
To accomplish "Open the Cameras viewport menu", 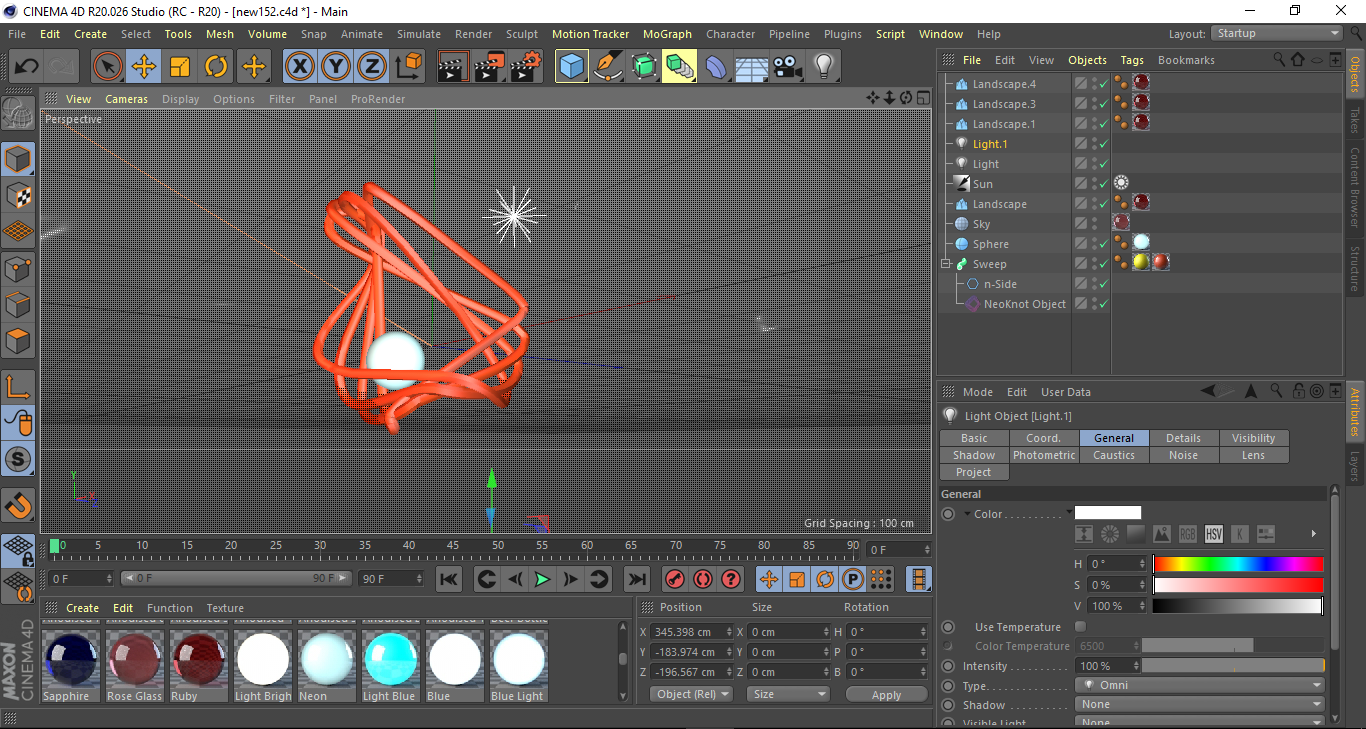I will (127, 99).
